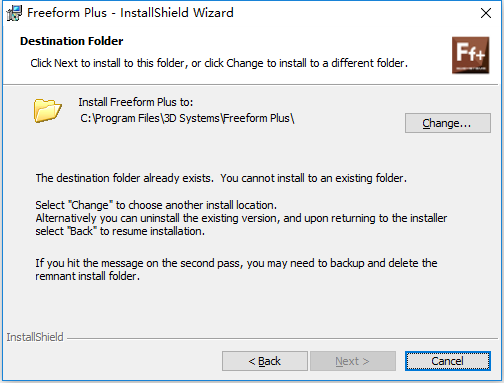Click the Freeform Plus window title text
Screen dimensions: 504x383
pyautogui.click(x=130, y=13)
